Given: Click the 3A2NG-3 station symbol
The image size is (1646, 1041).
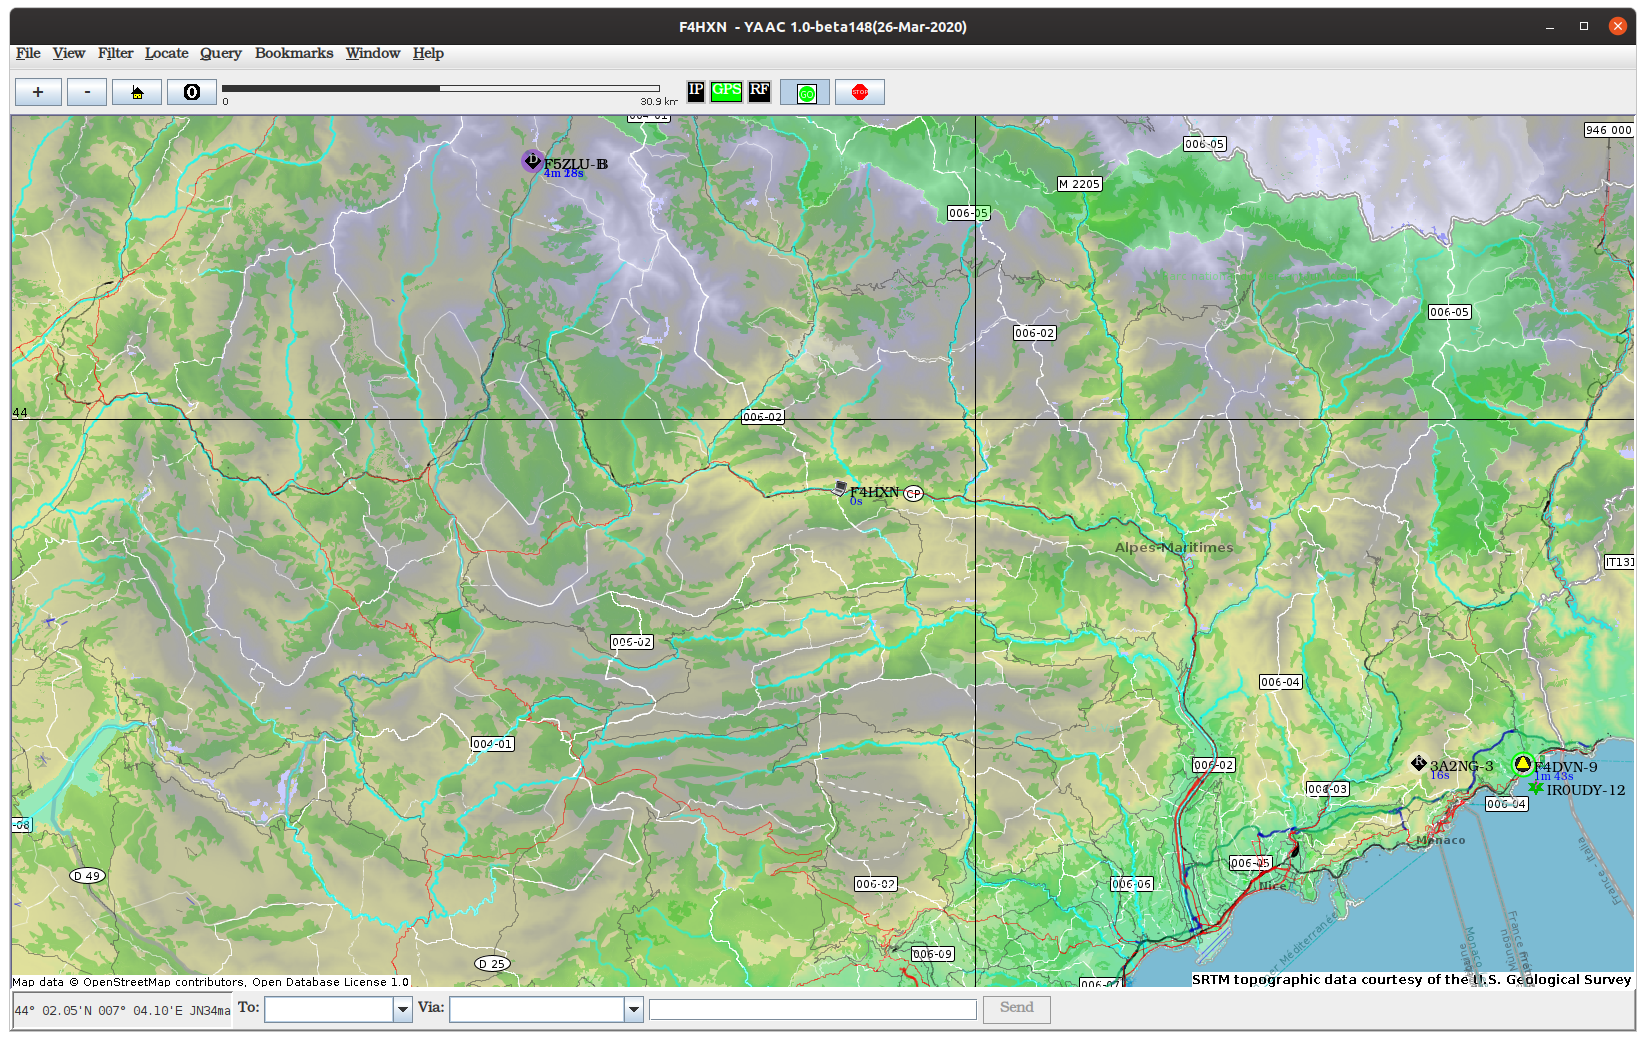Looking at the screenshot, I should coord(1418,764).
